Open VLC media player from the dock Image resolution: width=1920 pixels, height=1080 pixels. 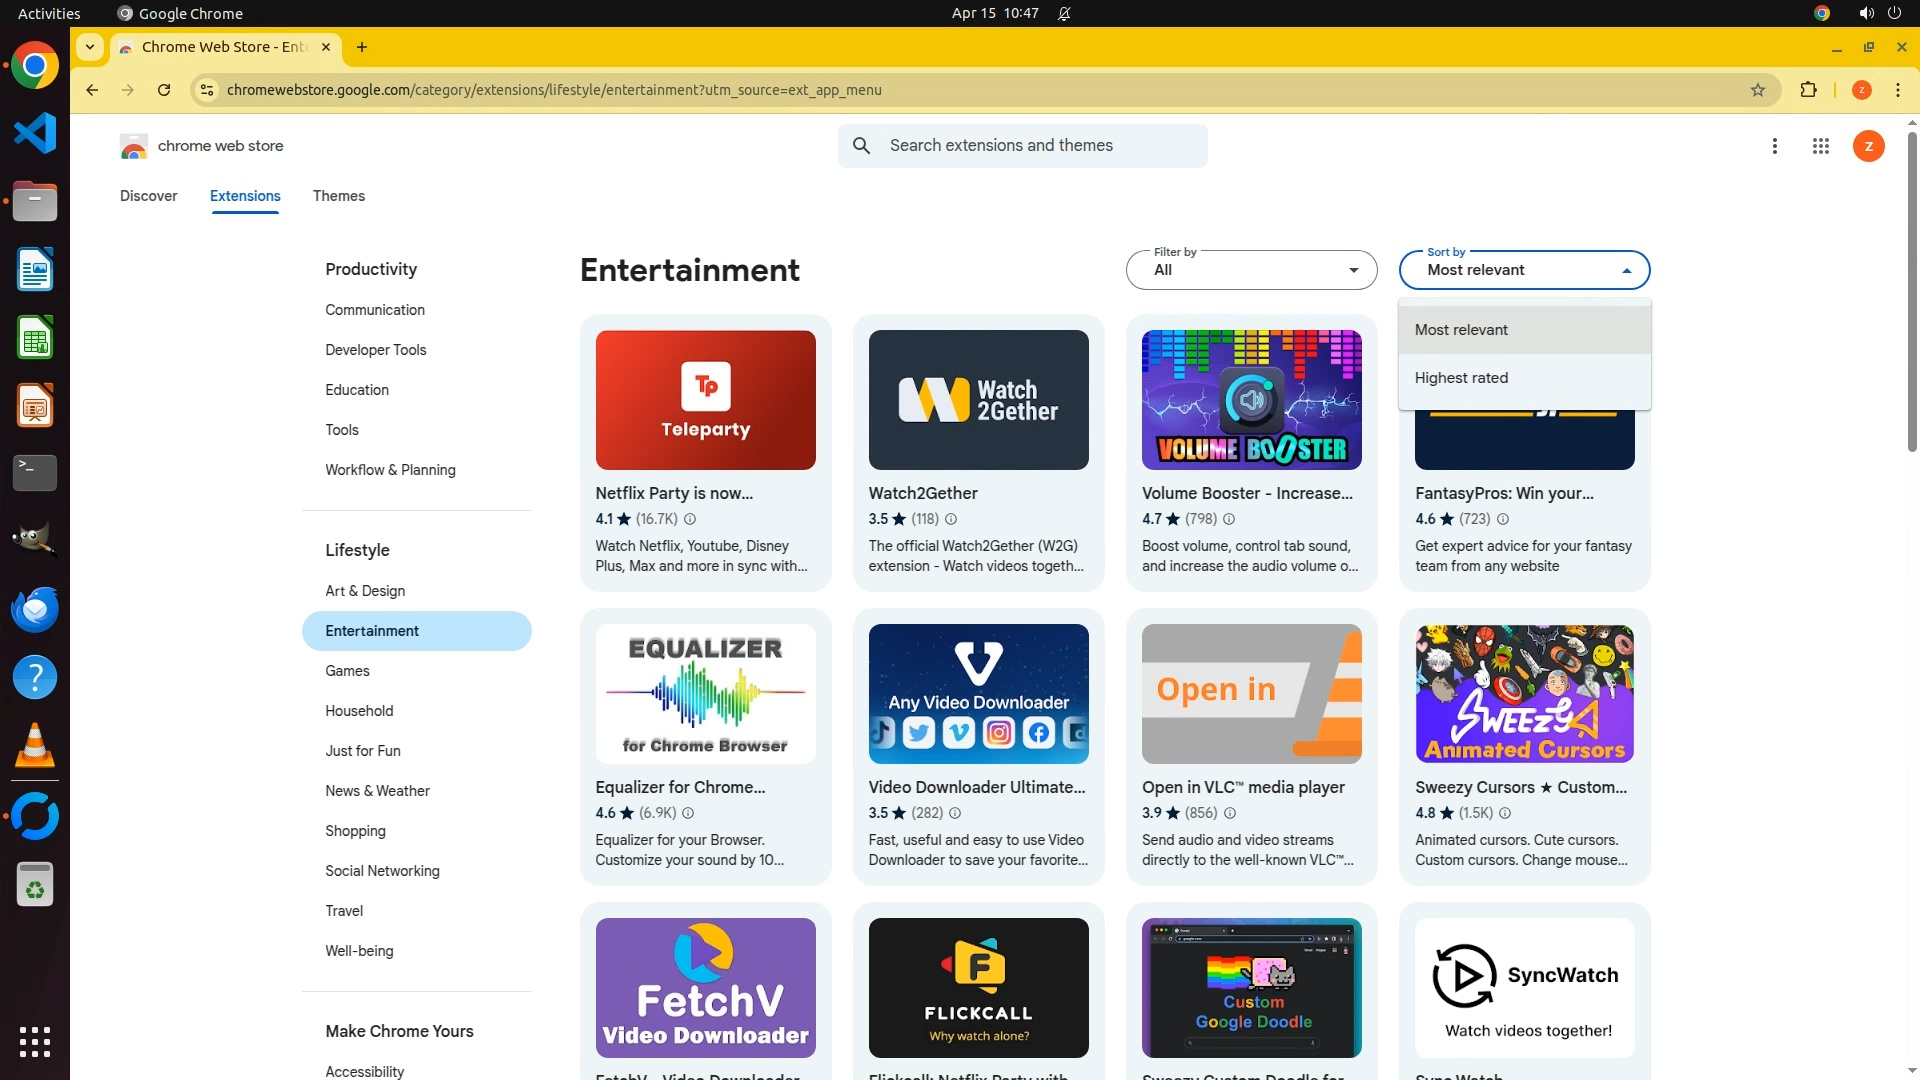click(x=34, y=746)
